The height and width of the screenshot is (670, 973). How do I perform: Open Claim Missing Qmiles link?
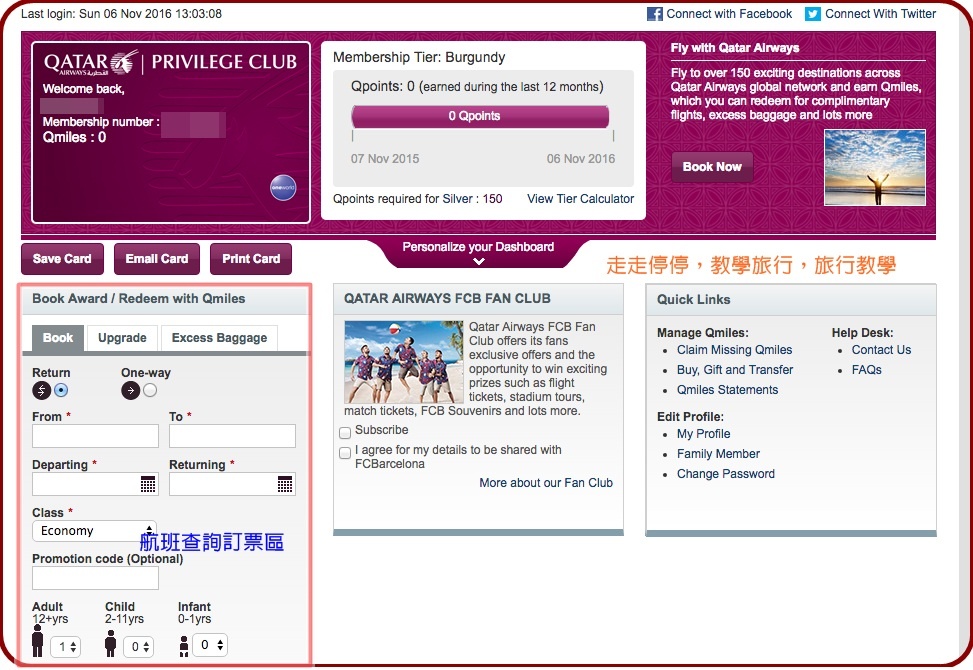[734, 350]
